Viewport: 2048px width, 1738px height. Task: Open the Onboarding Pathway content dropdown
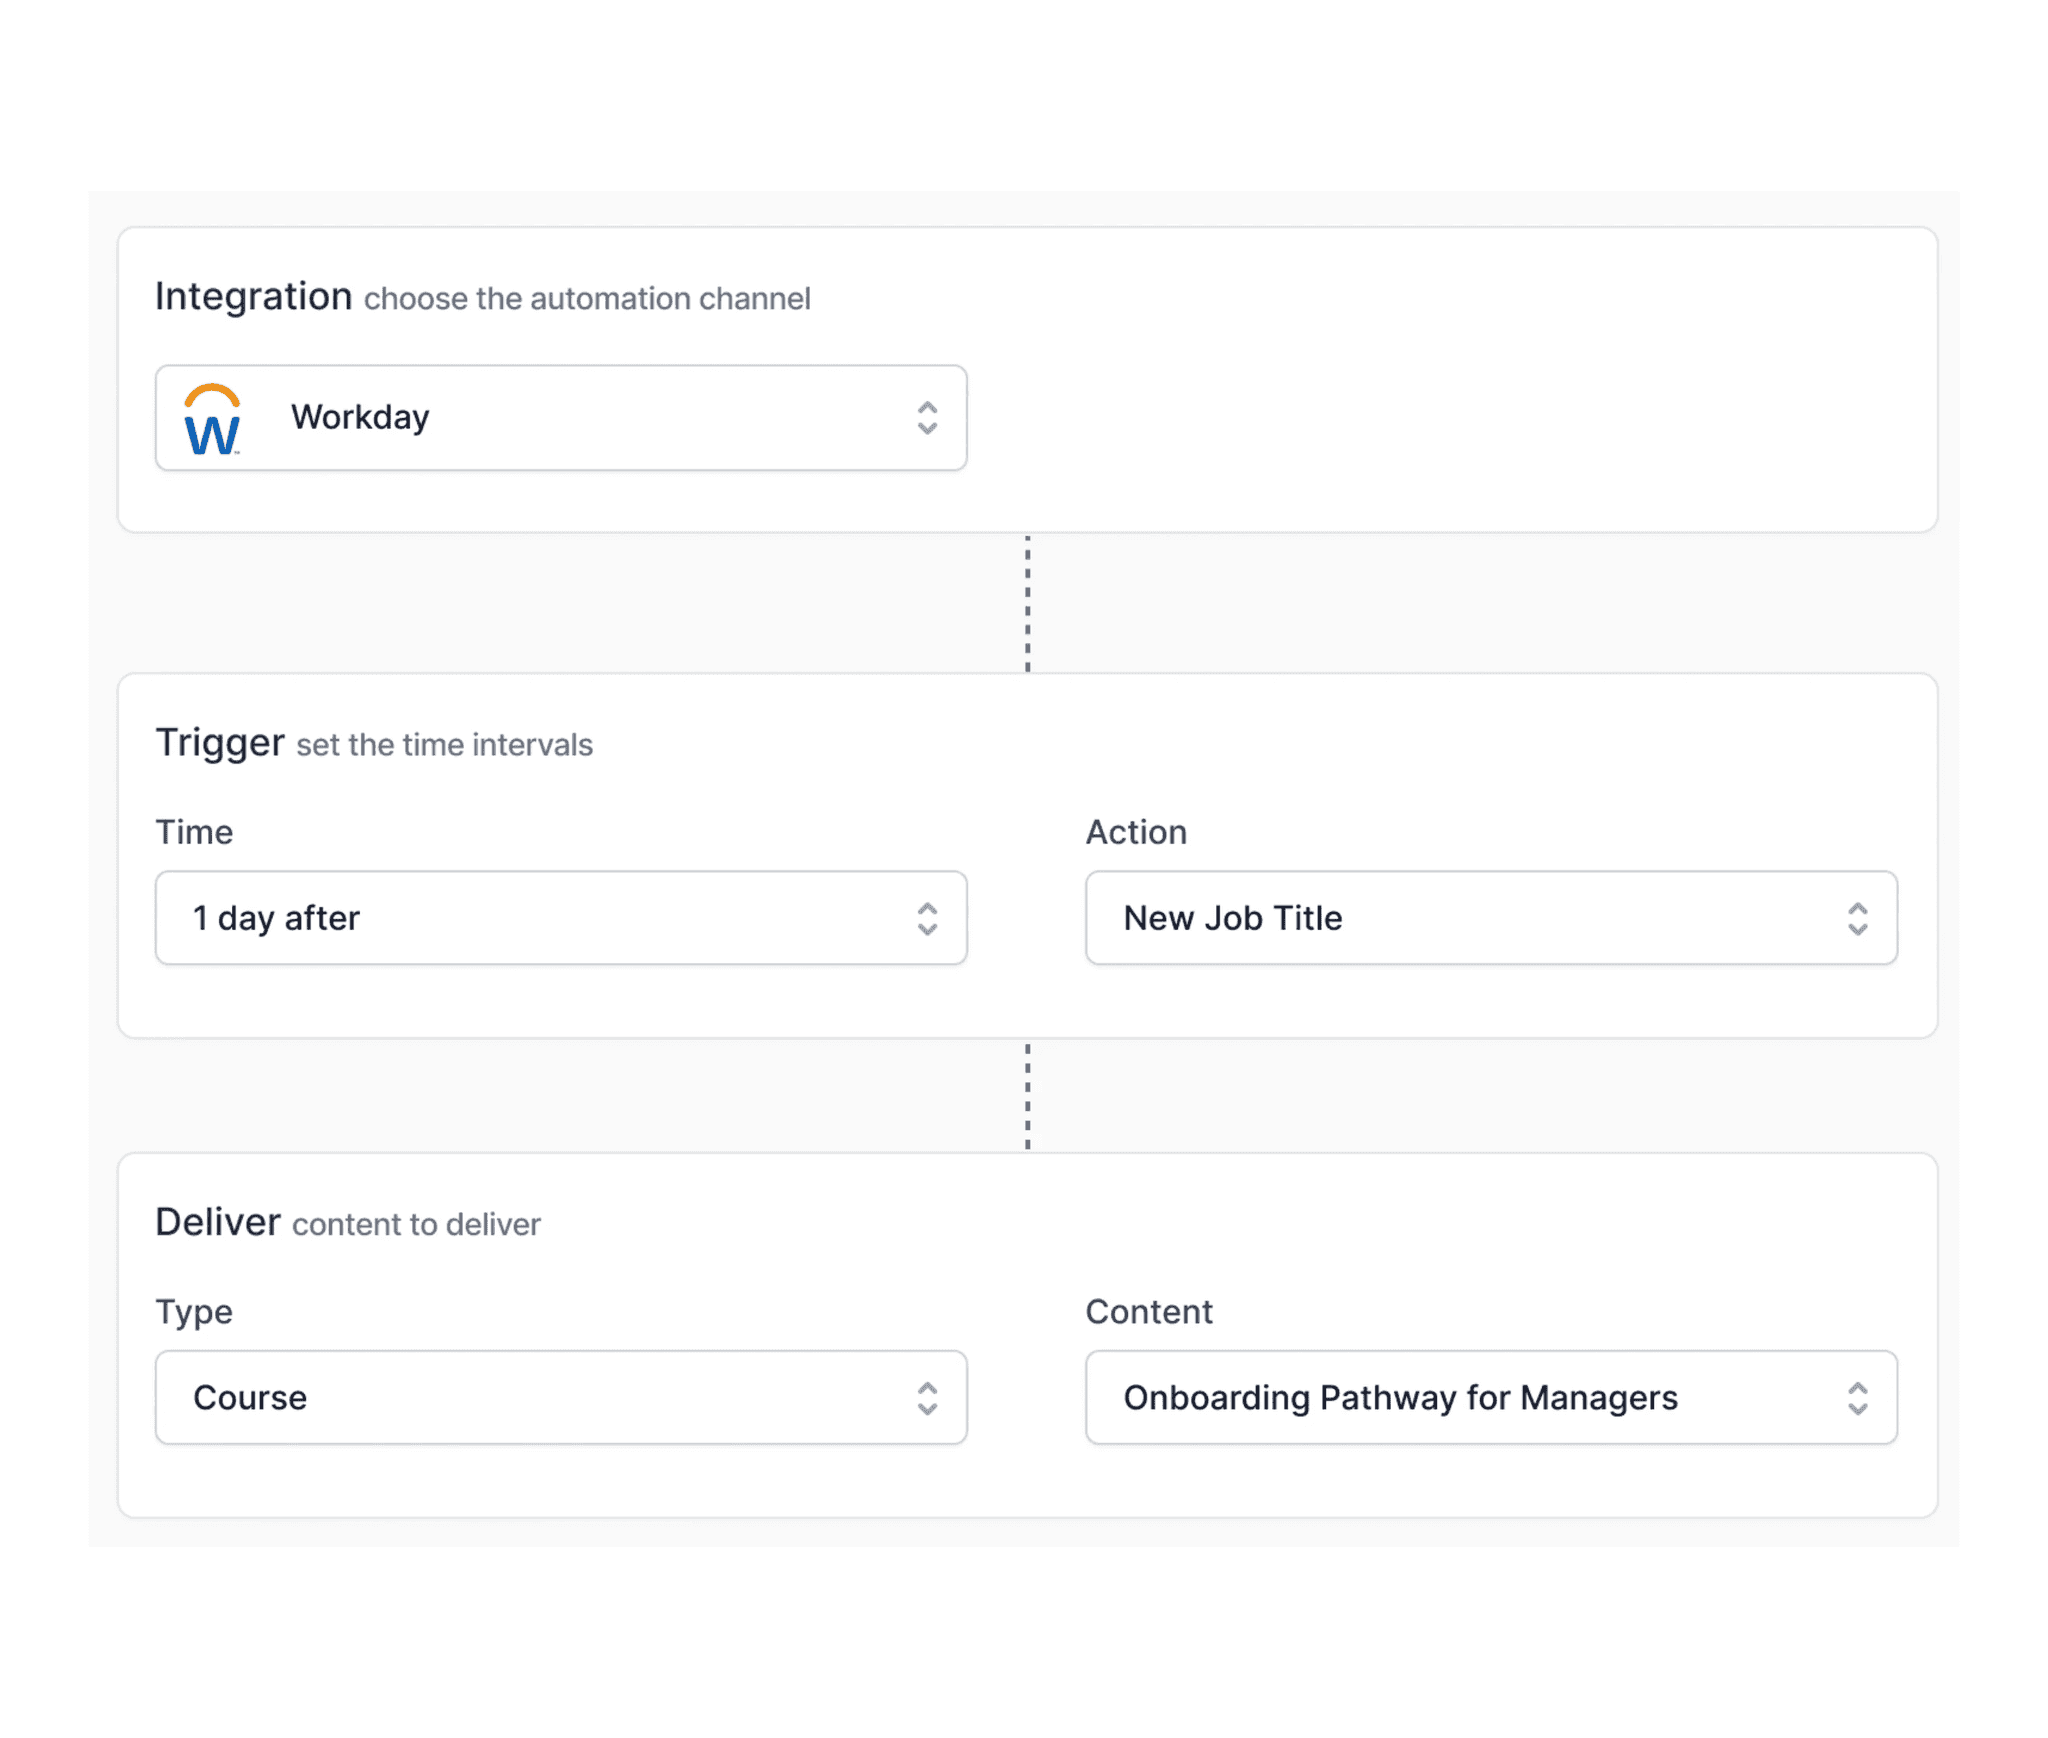(x=1490, y=1397)
